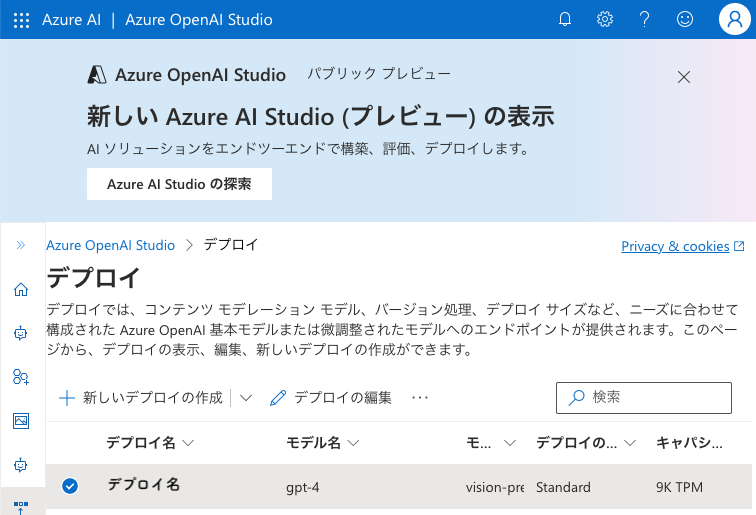The height and width of the screenshot is (515, 756).
Task: Open the DALL-E image sidebar icon
Action: pos(21,421)
